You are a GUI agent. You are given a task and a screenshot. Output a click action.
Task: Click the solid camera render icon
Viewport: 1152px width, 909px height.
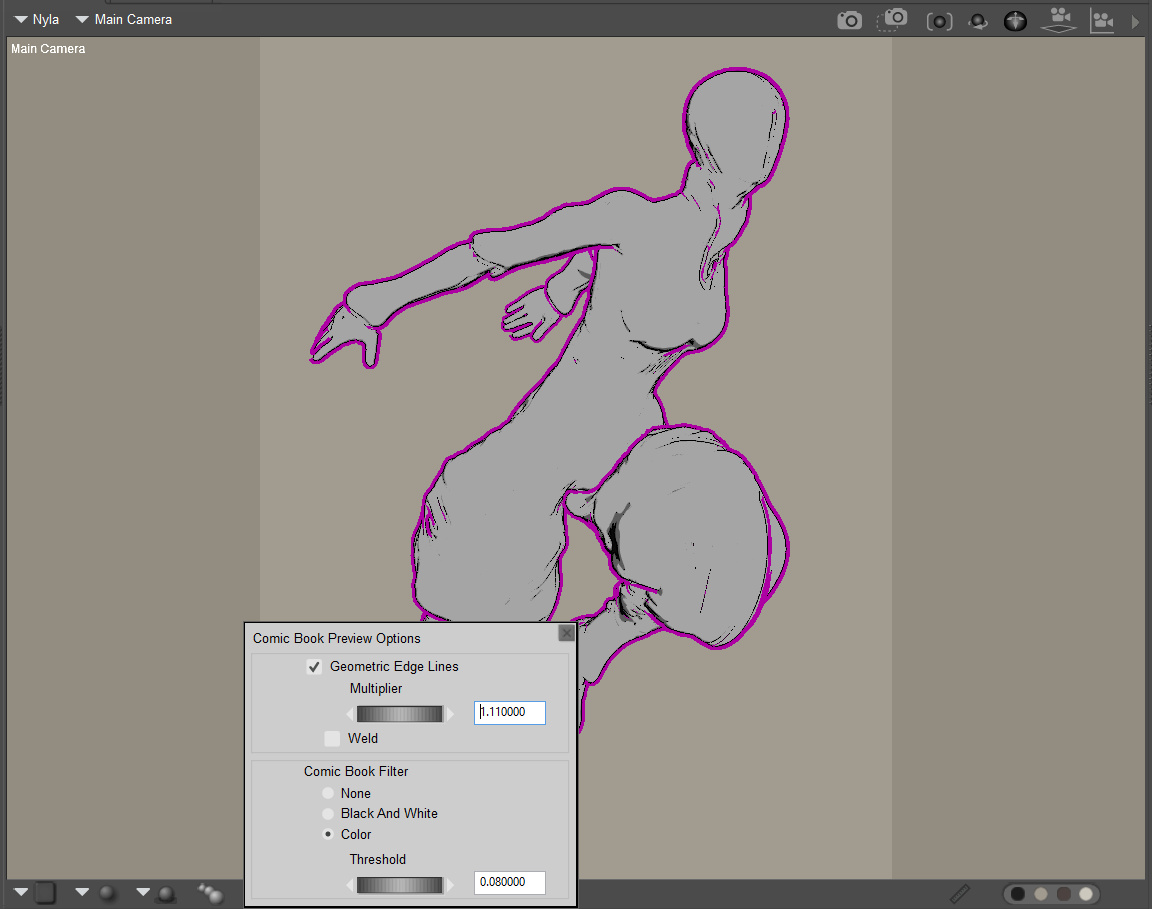(x=849, y=20)
